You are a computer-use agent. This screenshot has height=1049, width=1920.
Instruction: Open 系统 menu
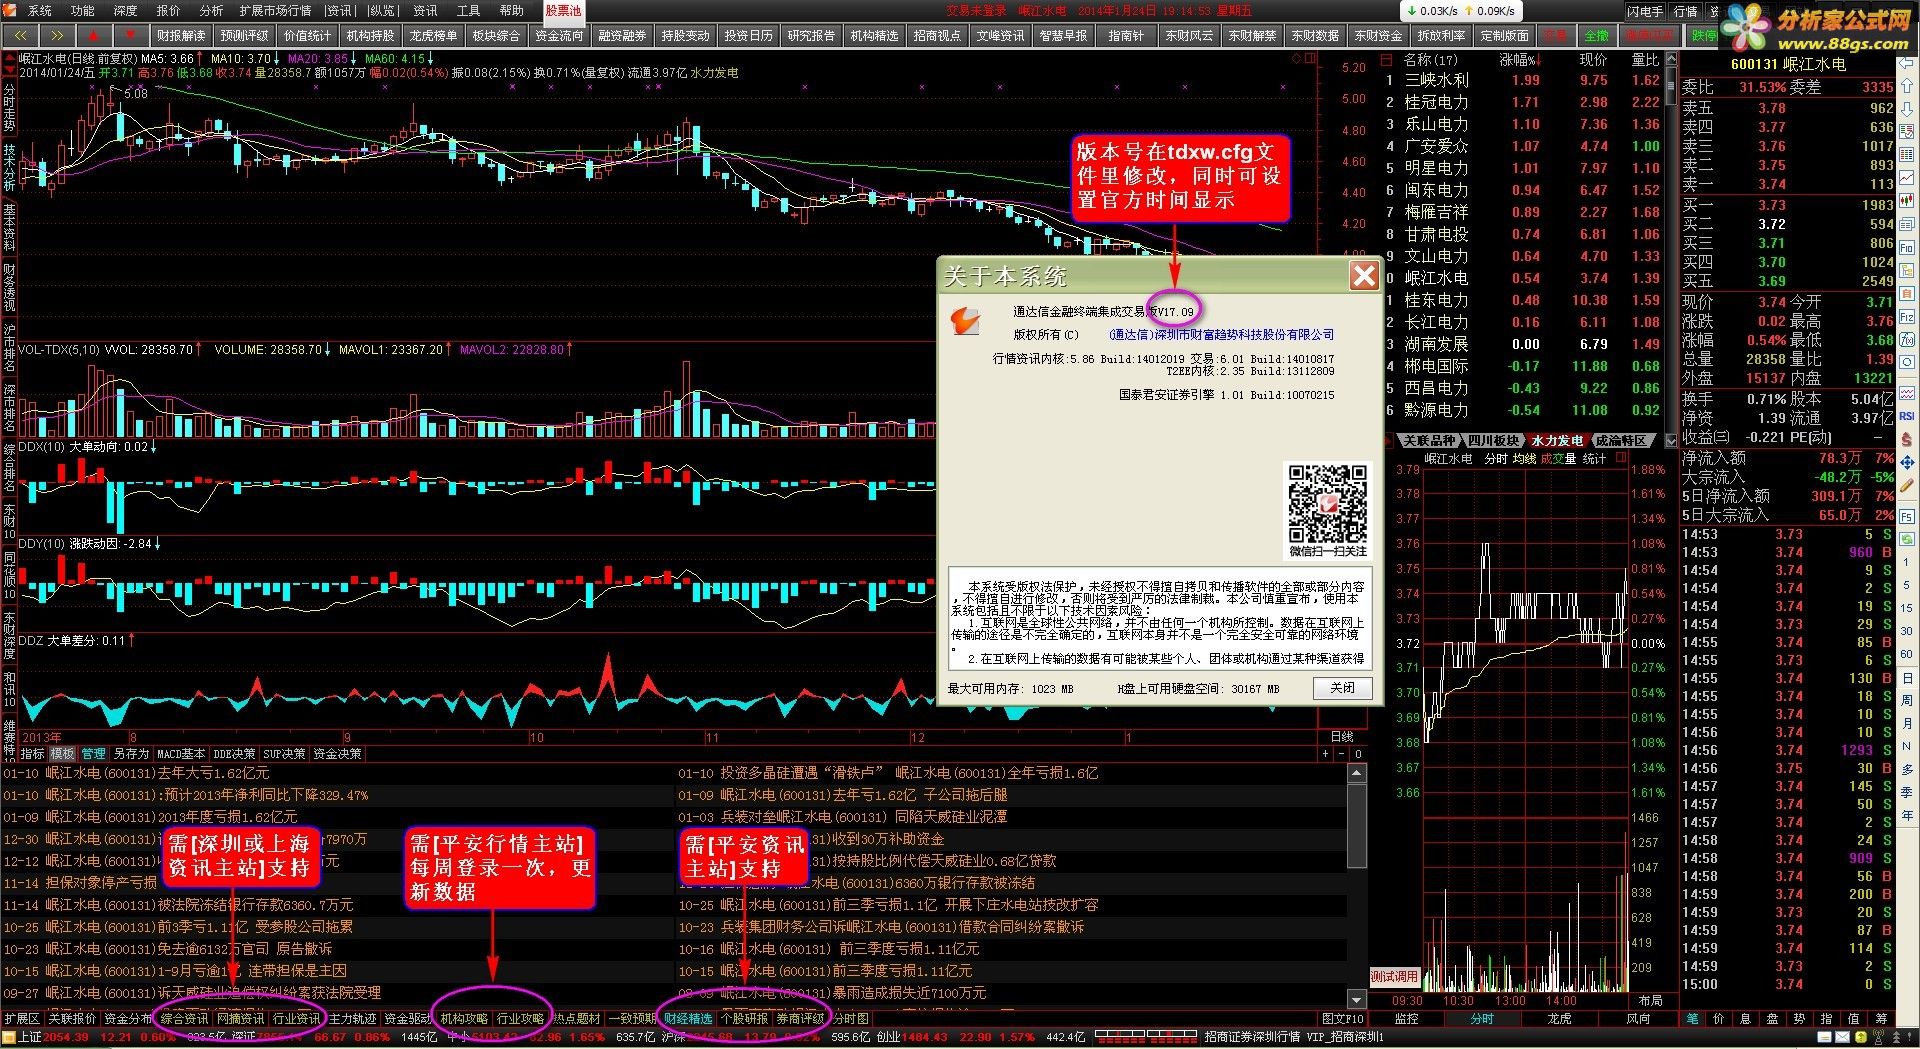[40, 10]
